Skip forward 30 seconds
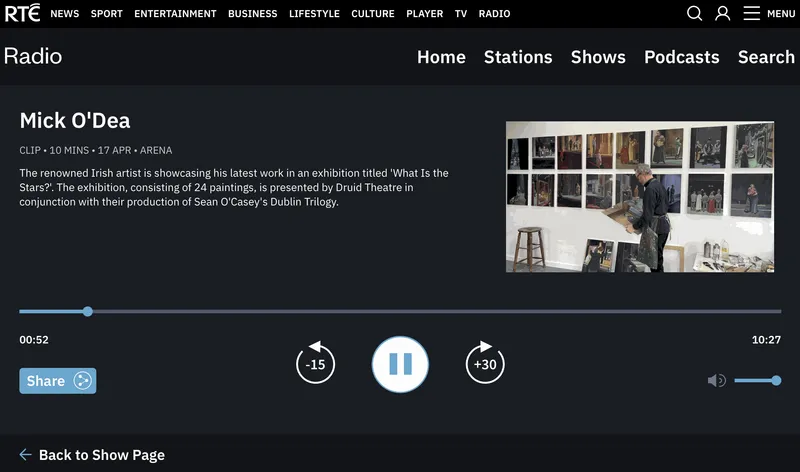Screen dimensions: 800x472 (x=485, y=364)
